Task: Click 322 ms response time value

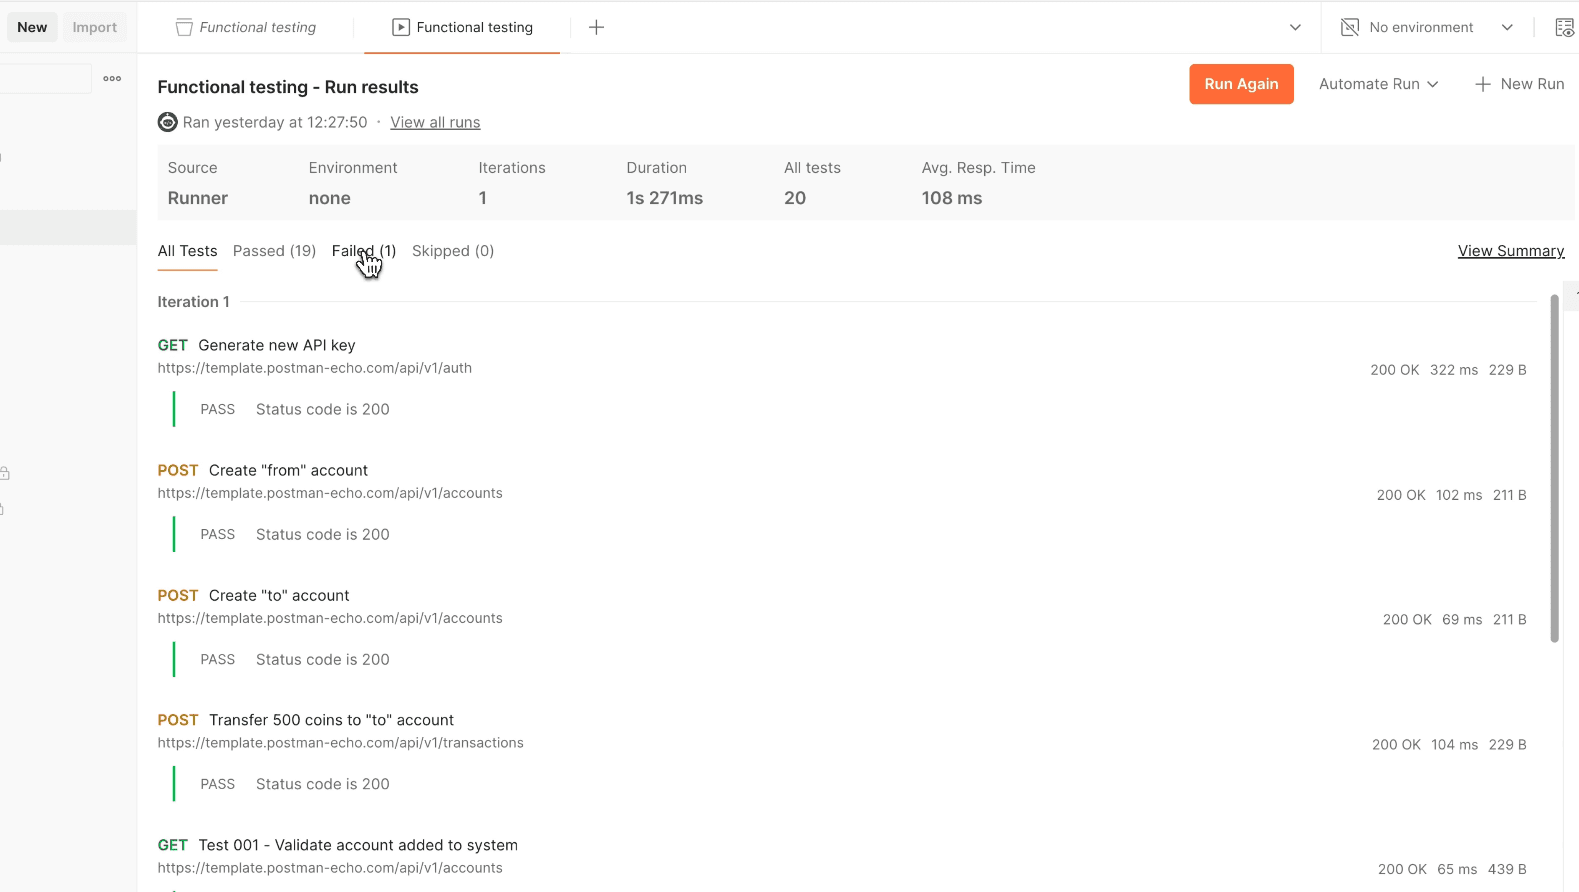Action: pos(1454,370)
